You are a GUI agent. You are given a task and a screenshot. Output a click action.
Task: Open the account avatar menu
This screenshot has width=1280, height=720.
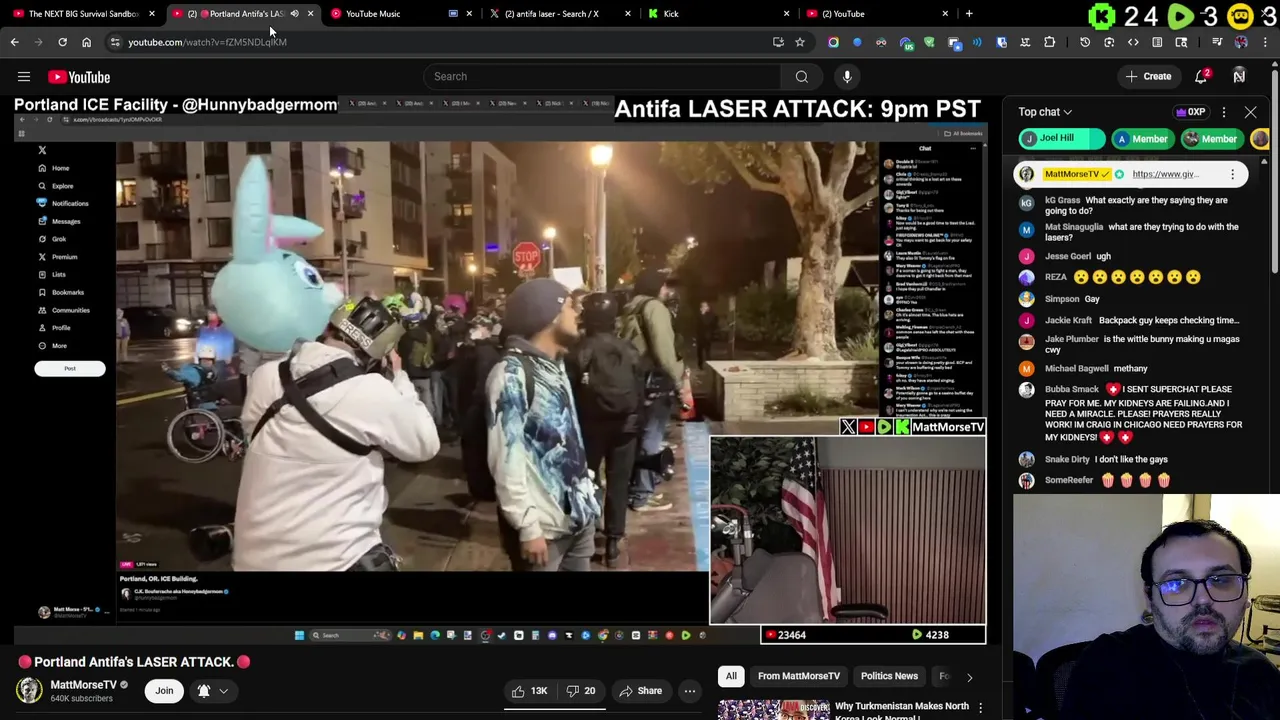1239,76
